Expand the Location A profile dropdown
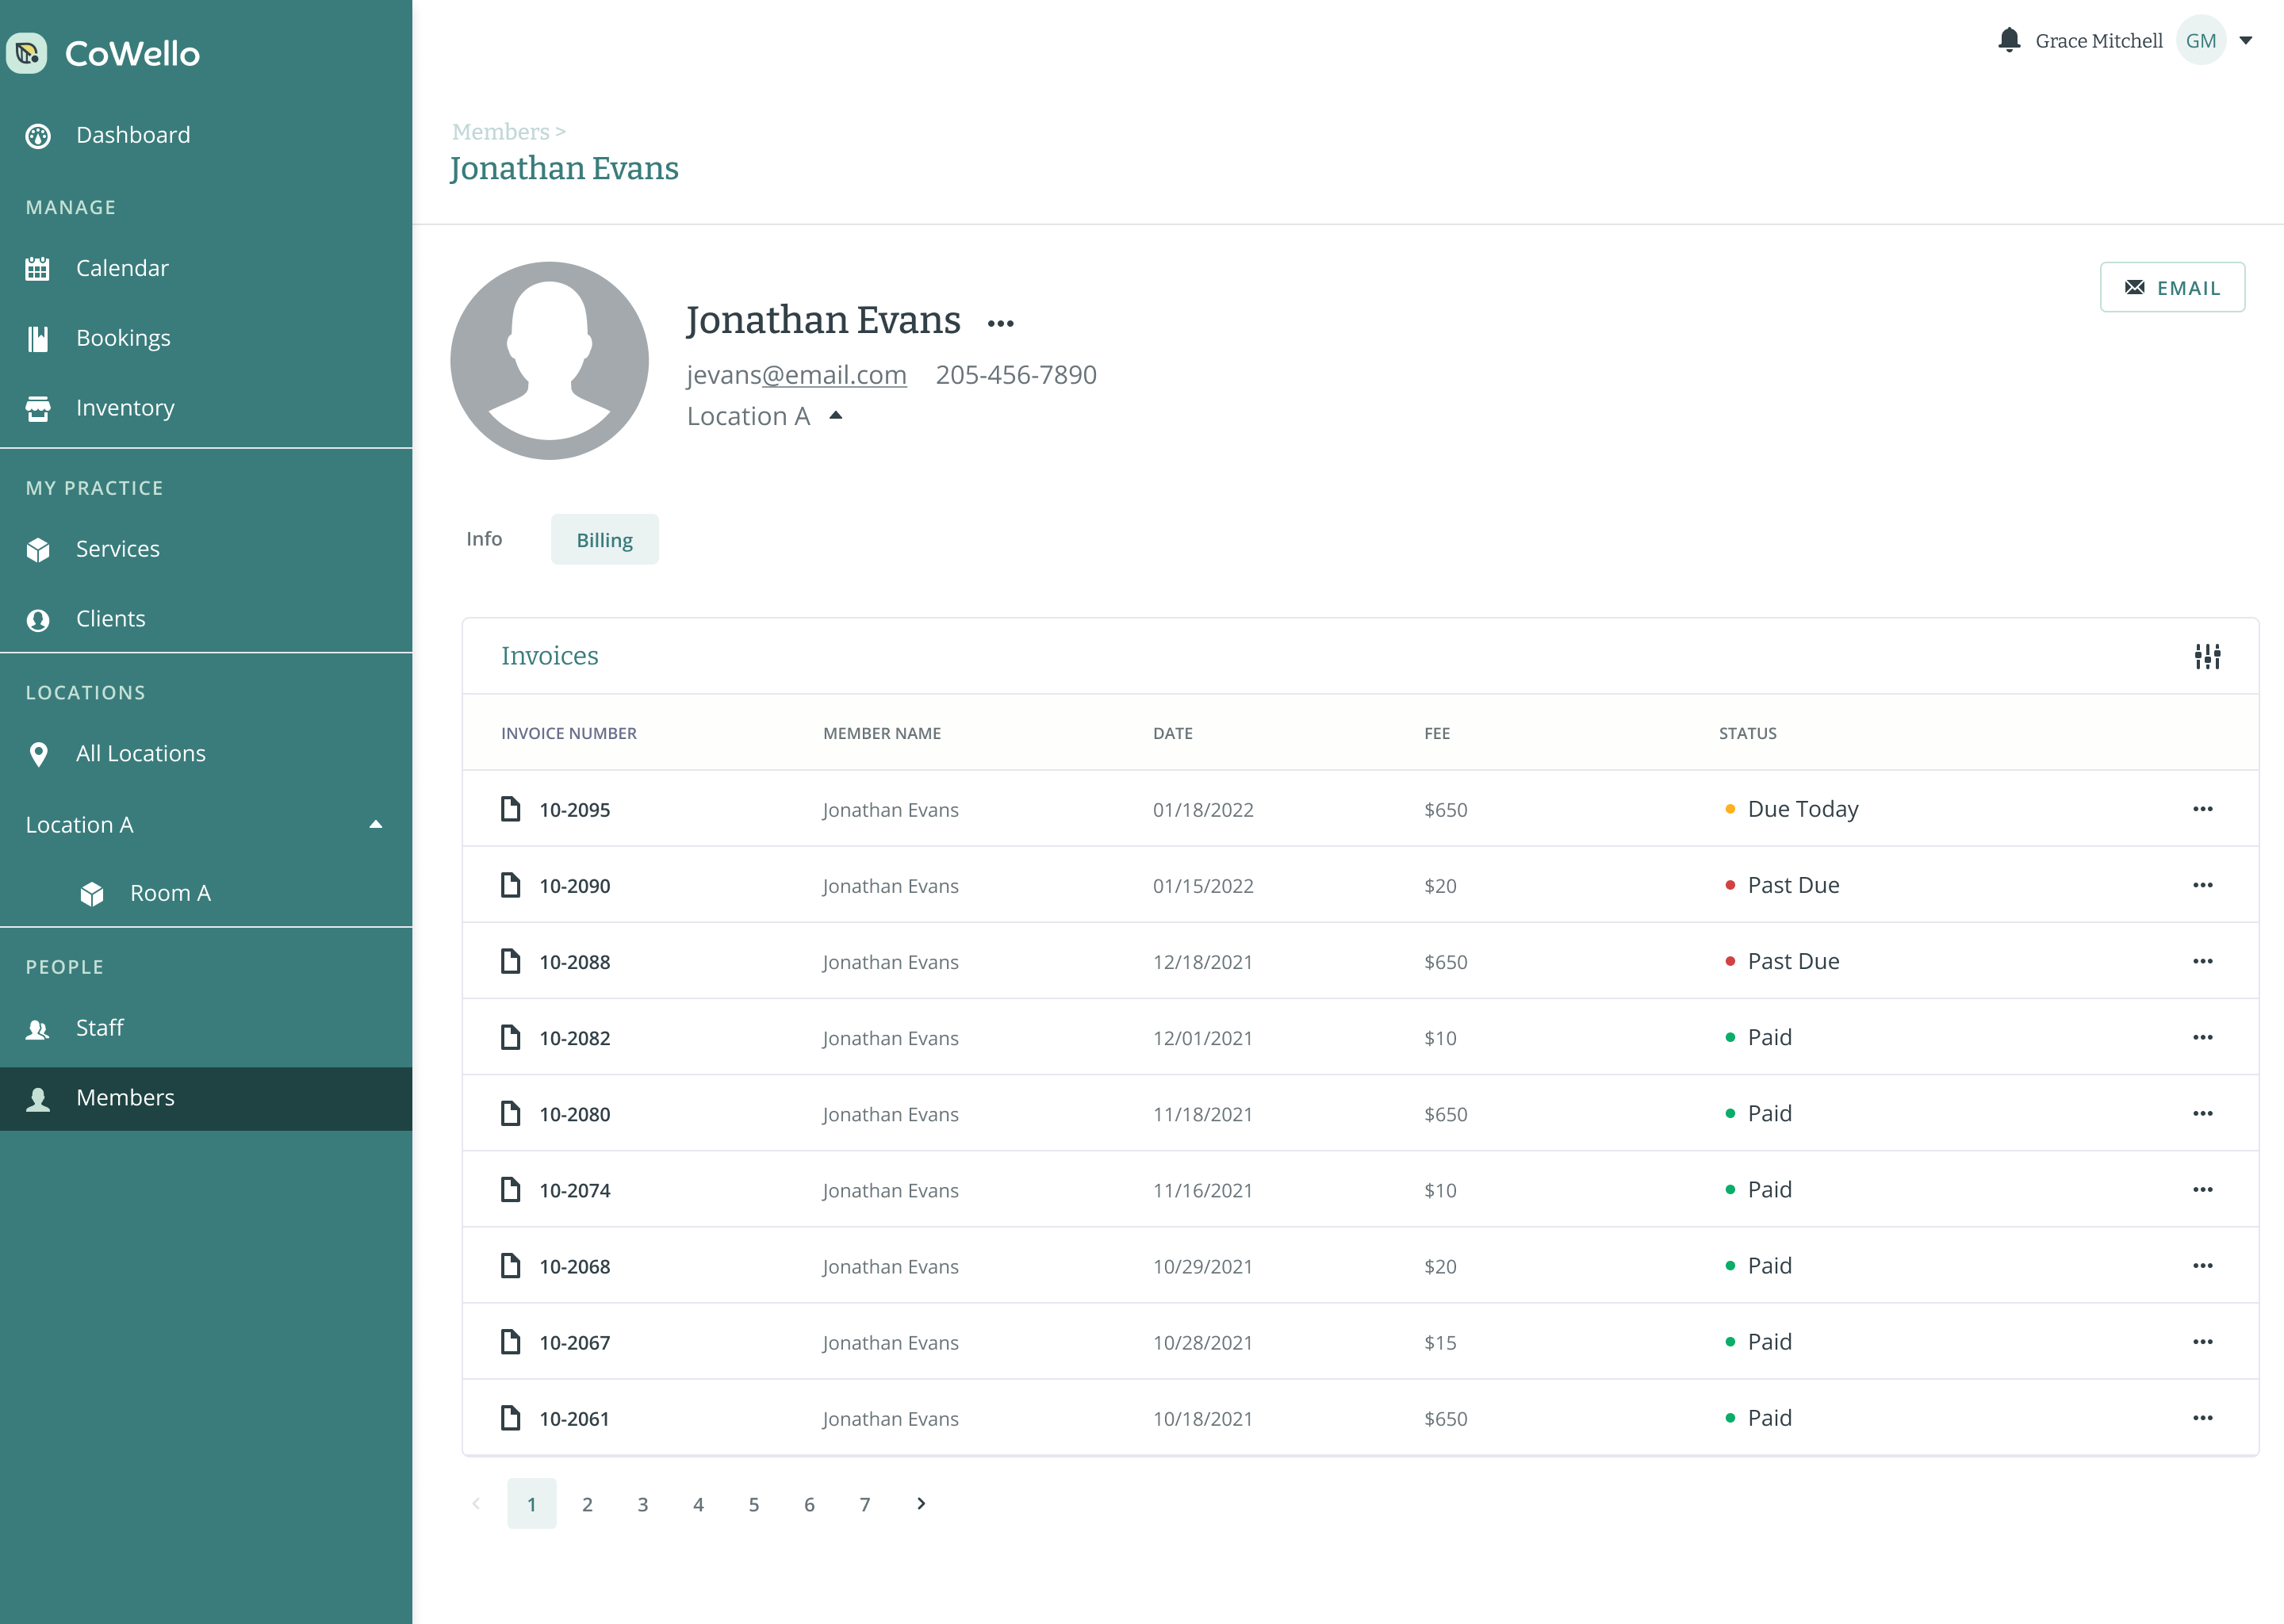Image resolution: width=2284 pixels, height=1624 pixels. pos(836,416)
